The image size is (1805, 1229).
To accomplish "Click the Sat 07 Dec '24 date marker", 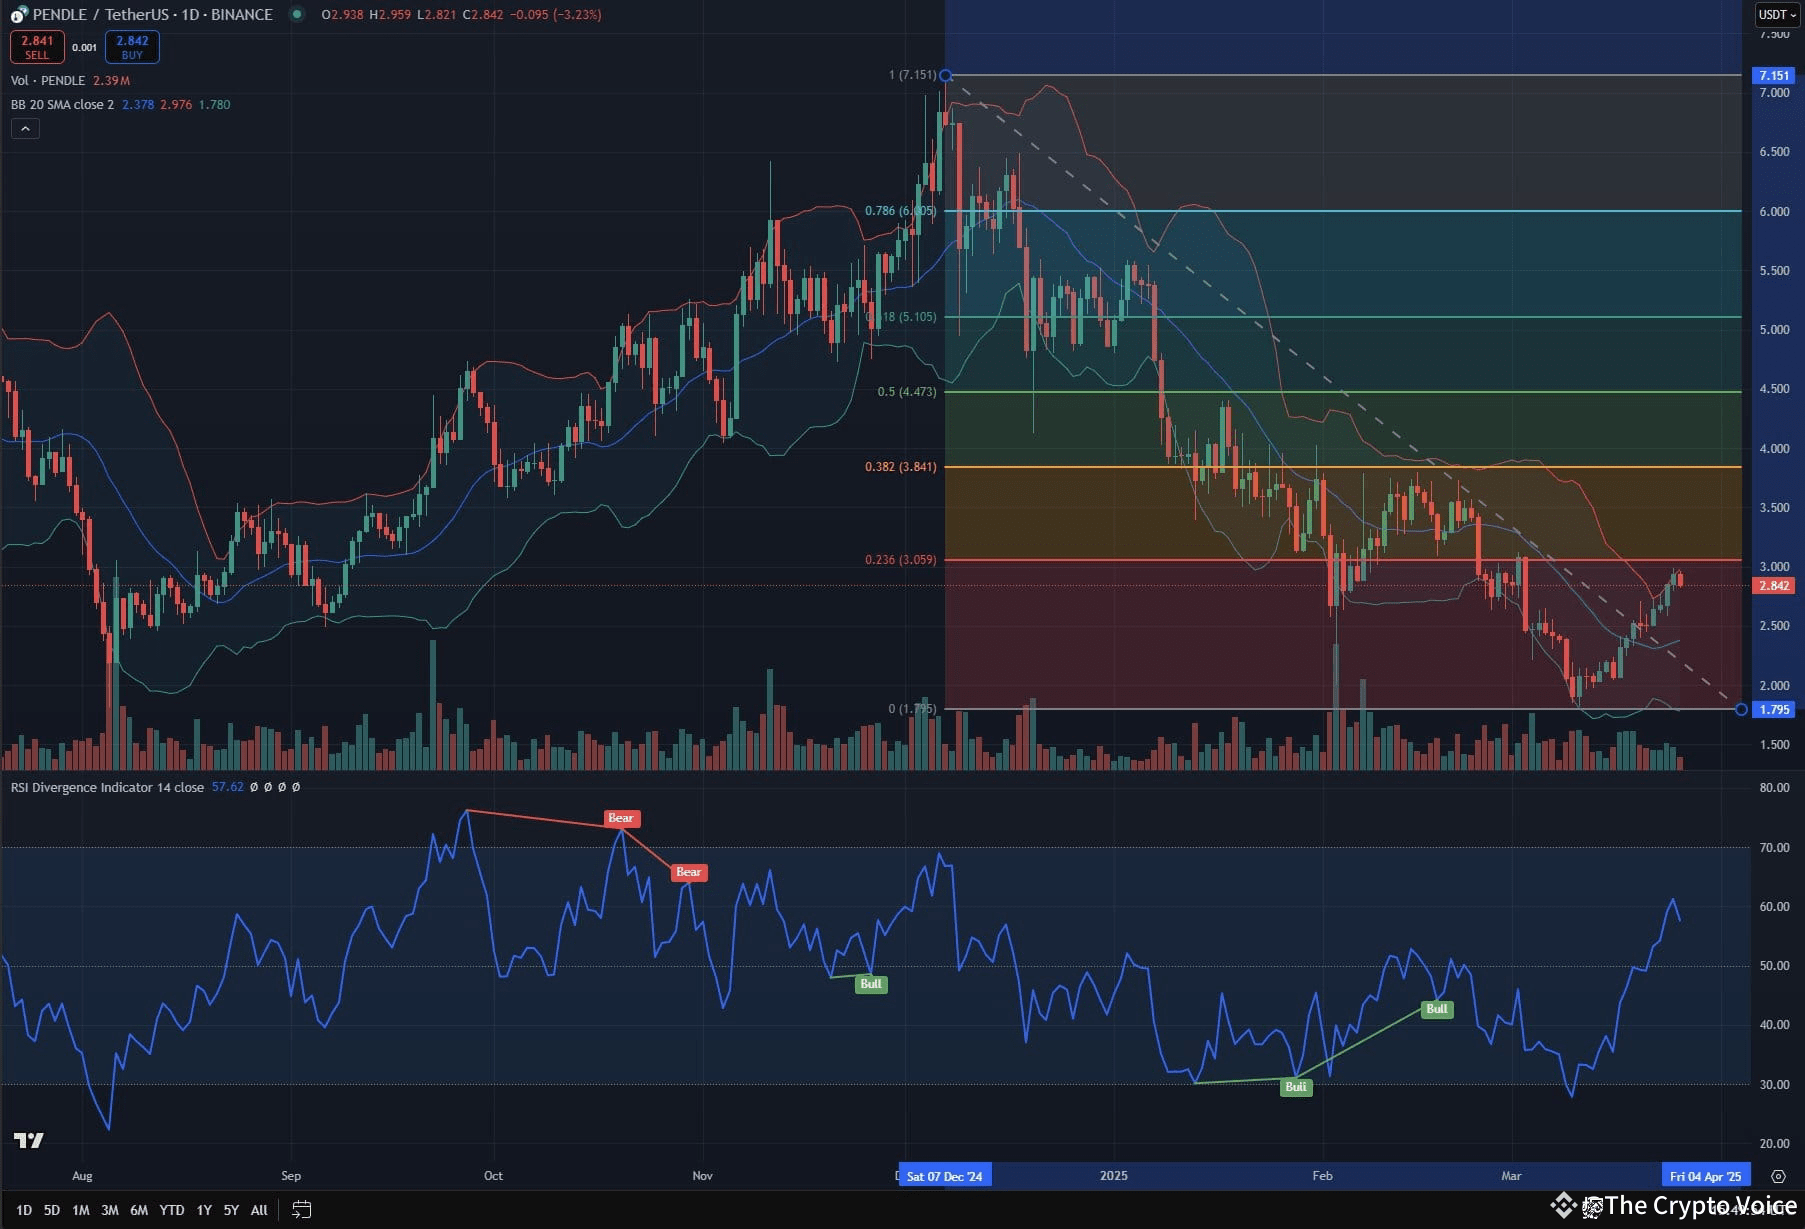I will coord(944,1176).
